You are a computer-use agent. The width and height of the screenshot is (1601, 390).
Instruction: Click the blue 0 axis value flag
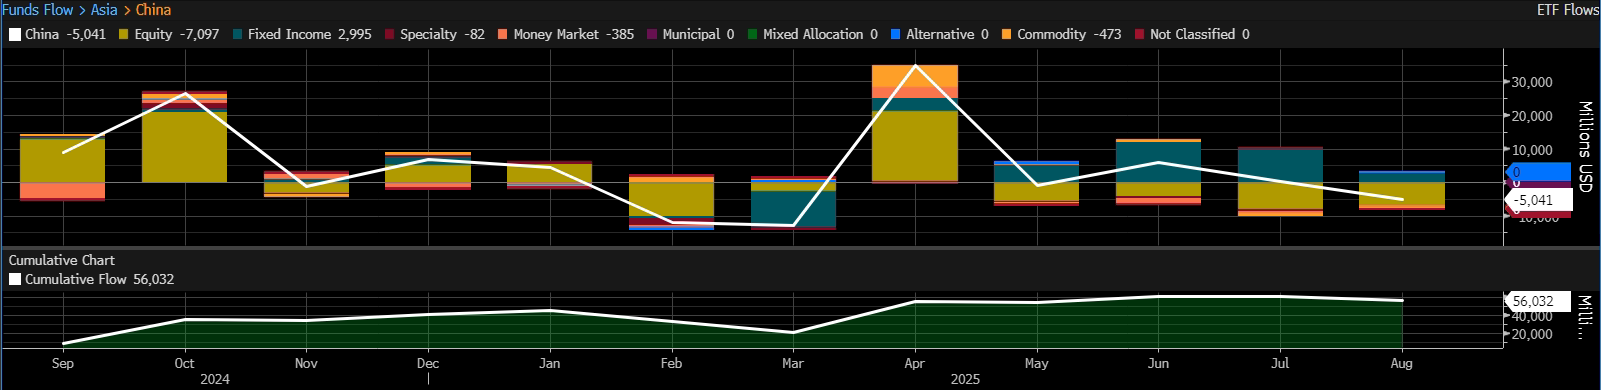(x=1538, y=172)
